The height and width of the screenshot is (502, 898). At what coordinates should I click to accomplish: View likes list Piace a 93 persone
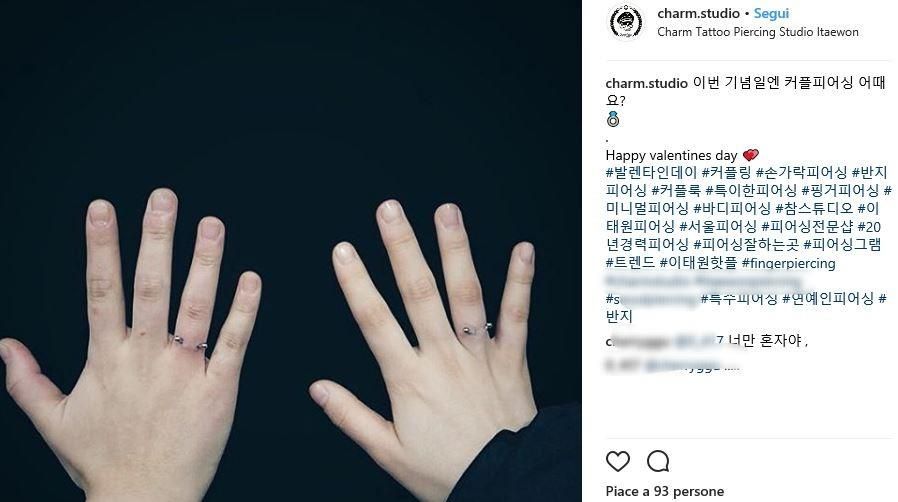tap(664, 491)
